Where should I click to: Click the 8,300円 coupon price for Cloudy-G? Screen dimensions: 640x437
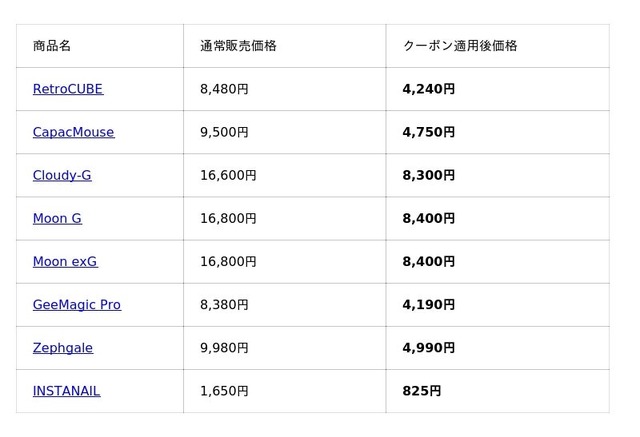(428, 175)
